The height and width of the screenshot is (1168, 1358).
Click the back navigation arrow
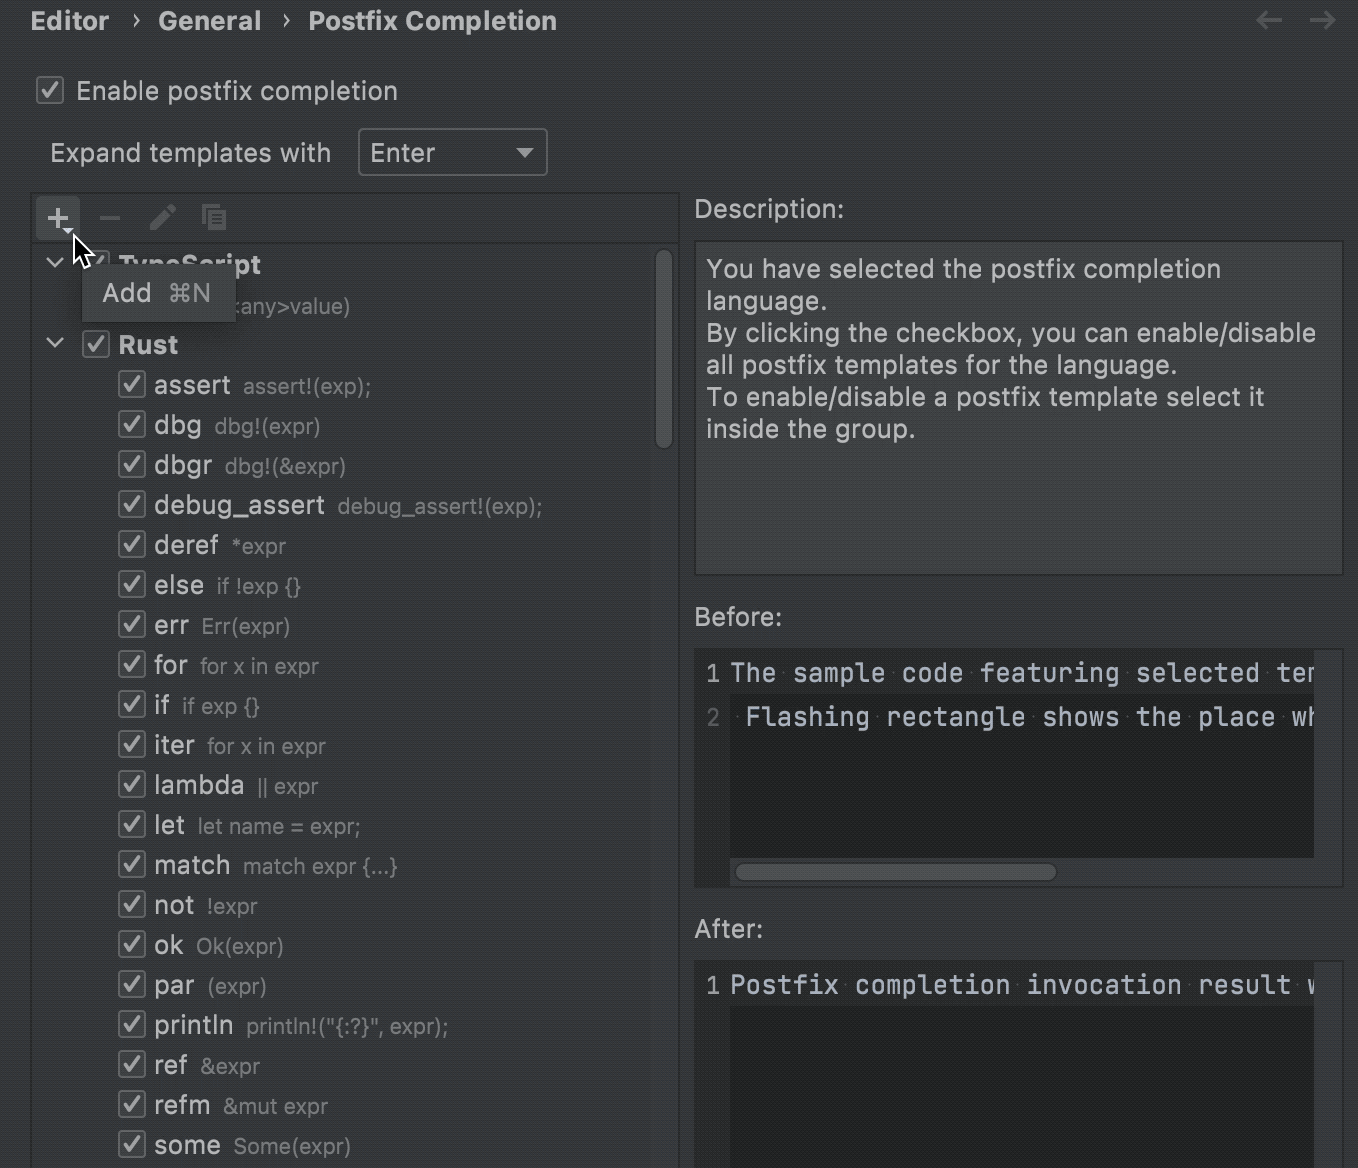tap(1268, 20)
